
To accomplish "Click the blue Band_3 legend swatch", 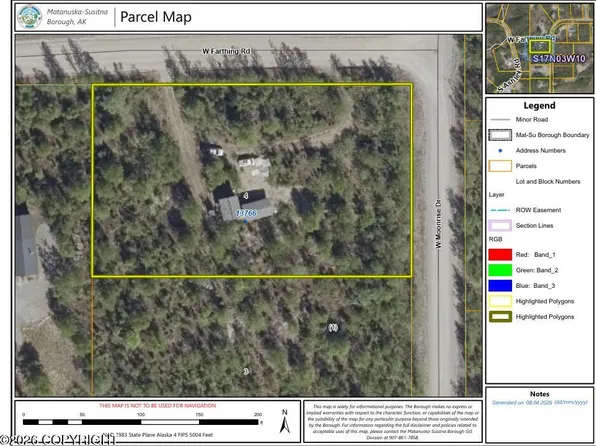I will pos(500,286).
